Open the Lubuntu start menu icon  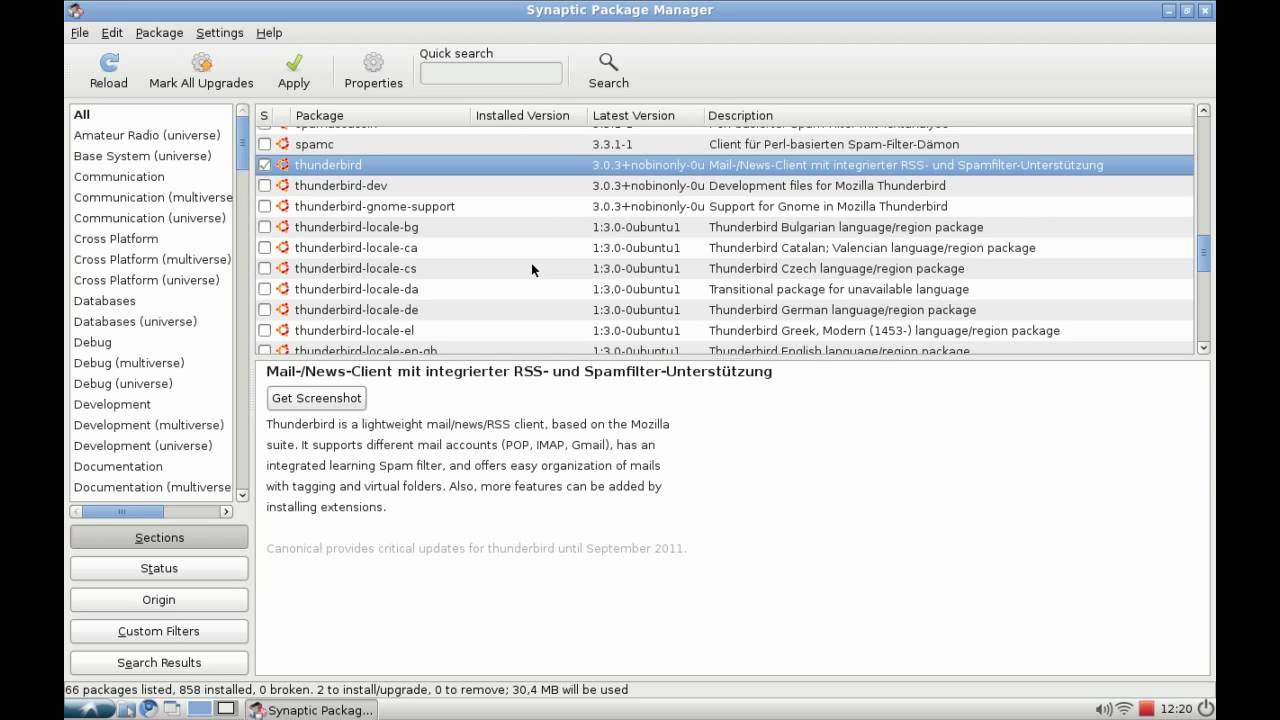click(x=91, y=710)
